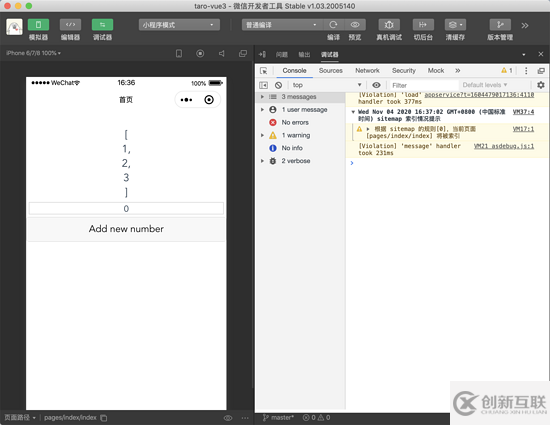Open the Default levels dropdown
The width and height of the screenshot is (550, 425).
[x=484, y=85]
